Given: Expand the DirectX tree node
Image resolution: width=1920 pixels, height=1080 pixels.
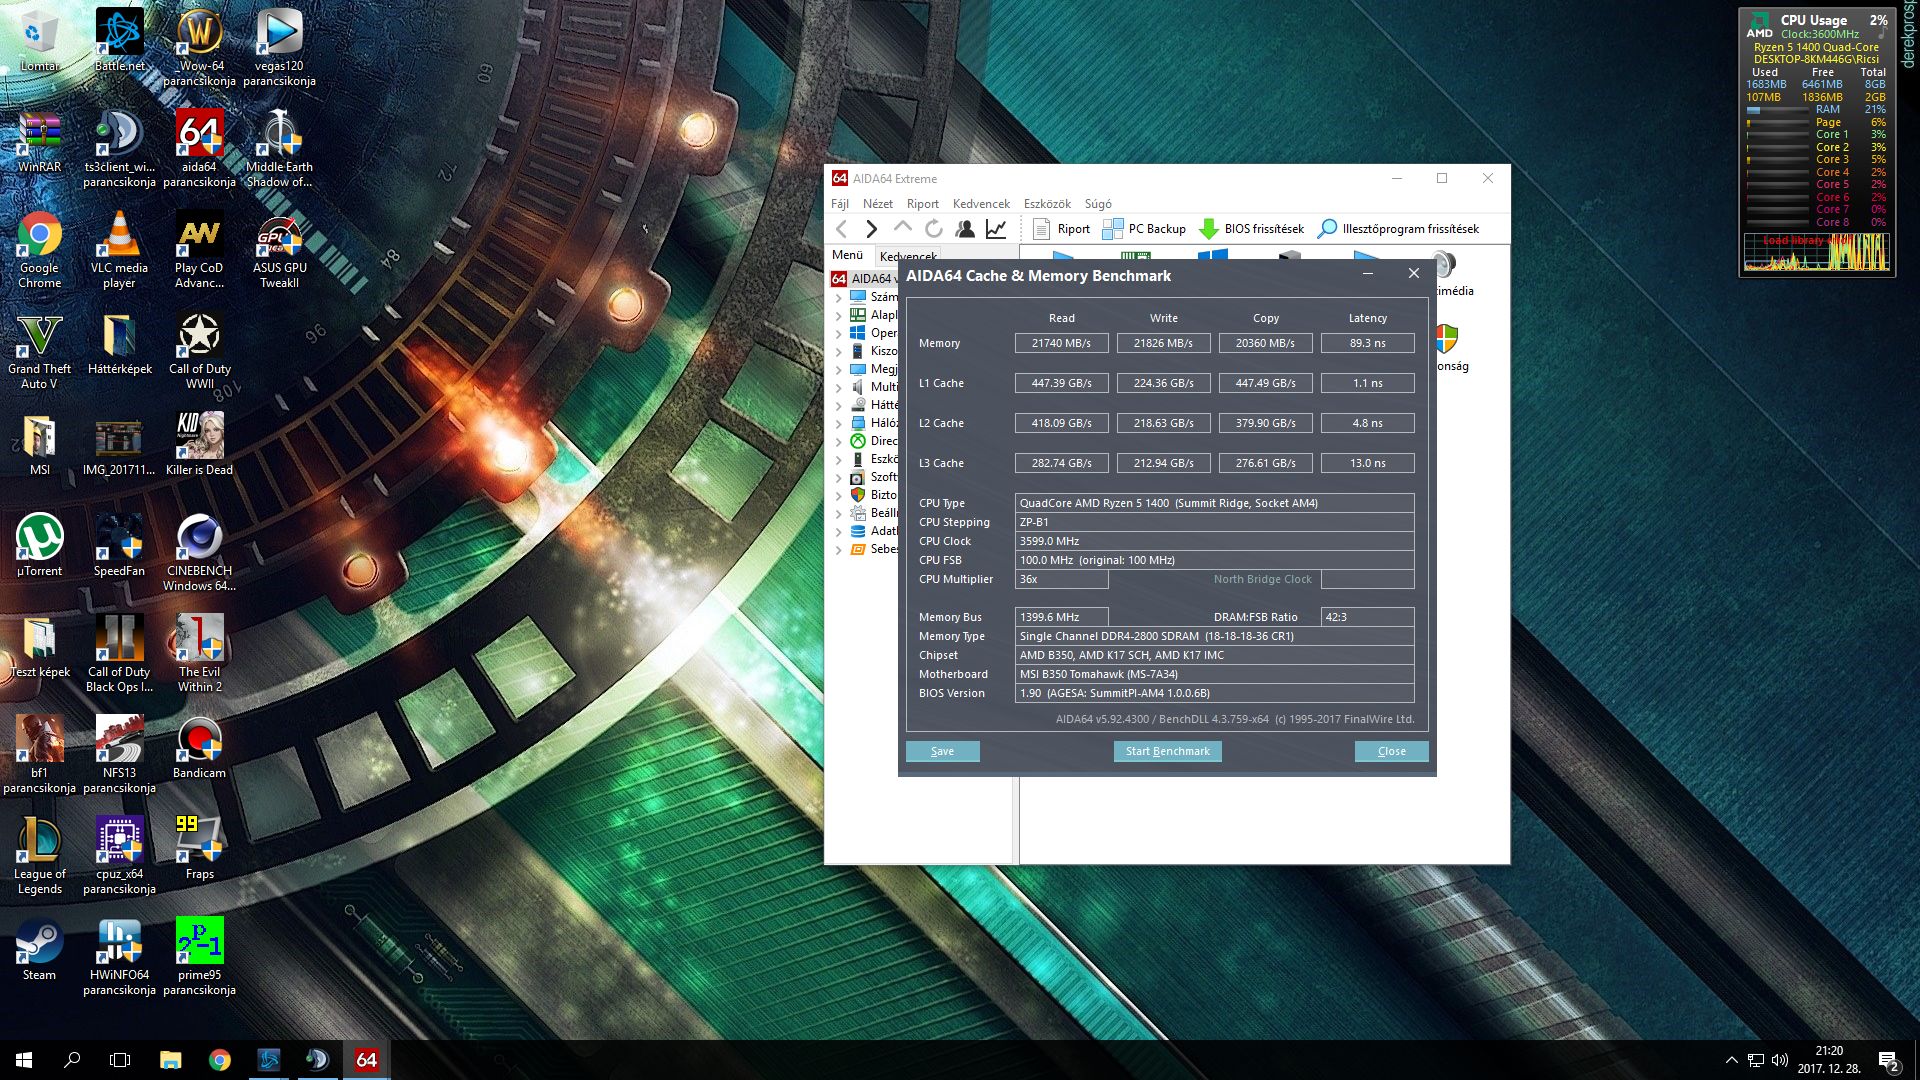Looking at the screenshot, I should [838, 441].
